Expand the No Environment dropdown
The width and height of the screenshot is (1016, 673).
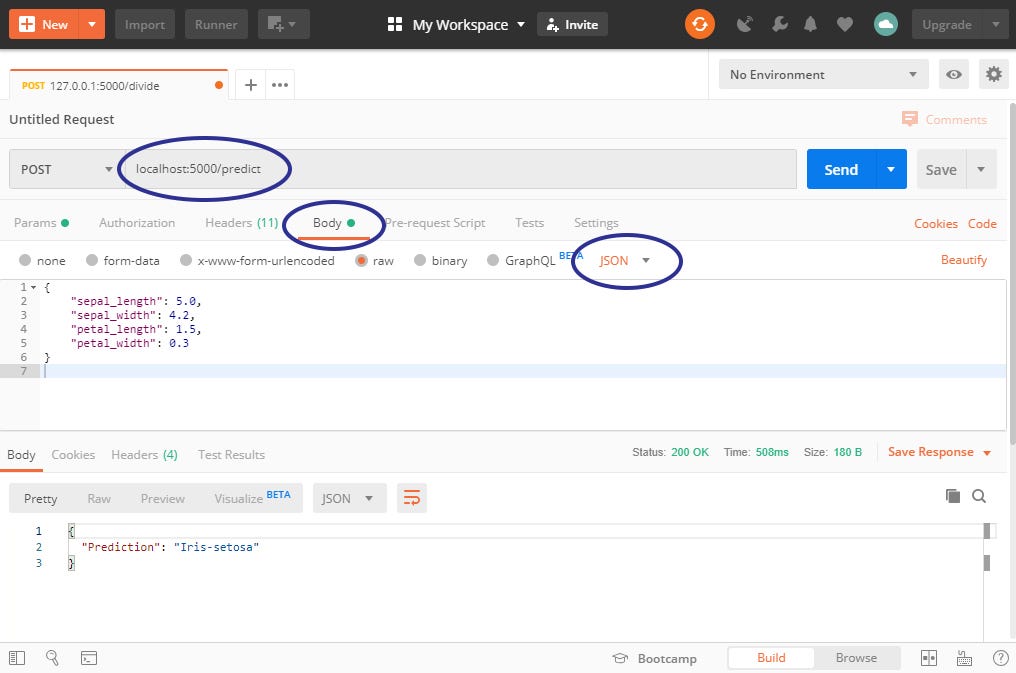point(823,75)
